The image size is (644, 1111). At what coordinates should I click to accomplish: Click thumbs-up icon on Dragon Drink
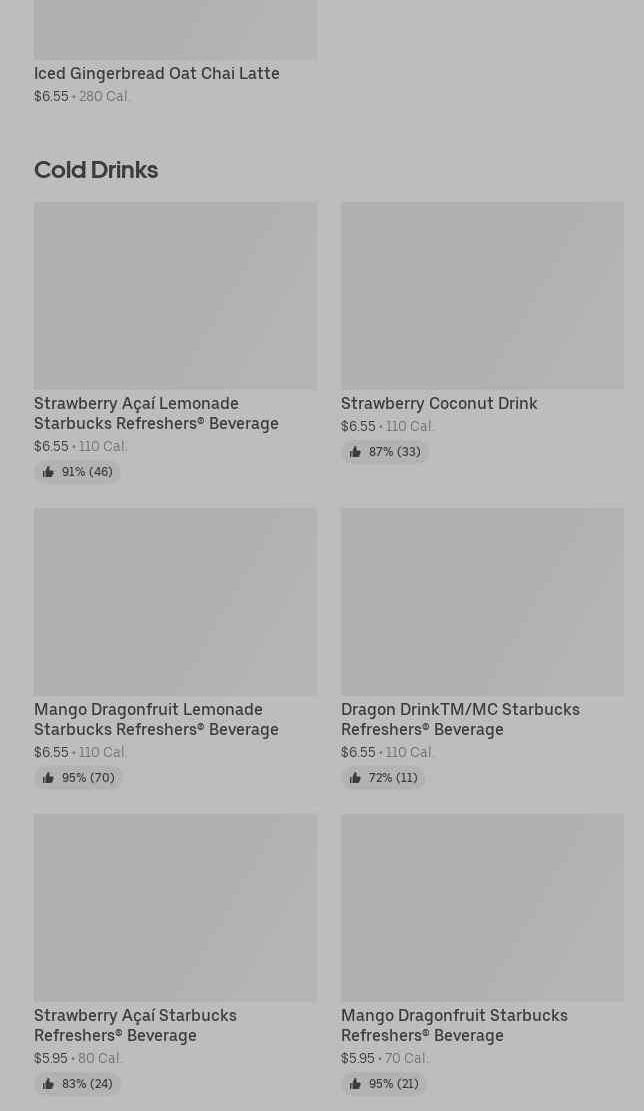tap(355, 778)
